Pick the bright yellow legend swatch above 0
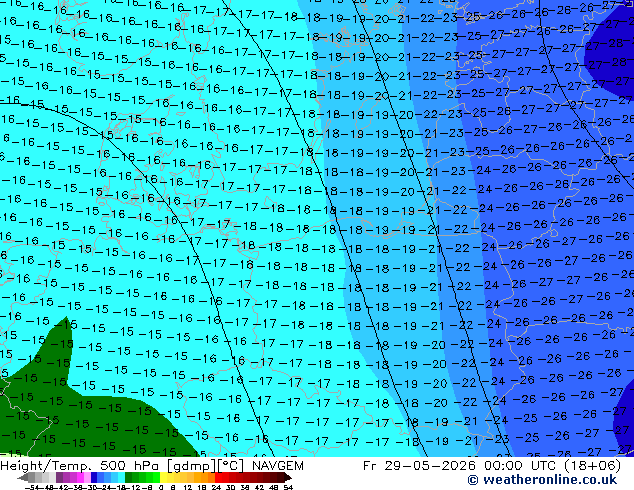The width and height of the screenshot is (634, 490). pos(163,478)
